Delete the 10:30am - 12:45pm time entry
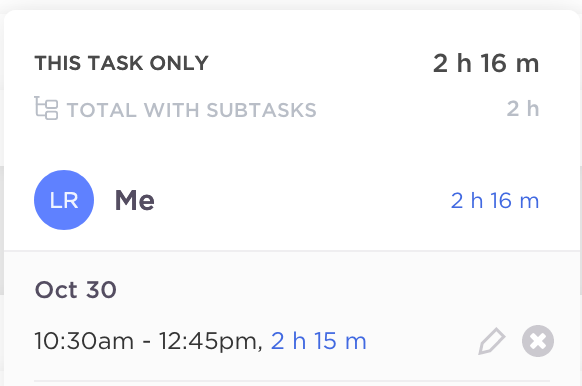The height and width of the screenshot is (386, 582). 538,341
